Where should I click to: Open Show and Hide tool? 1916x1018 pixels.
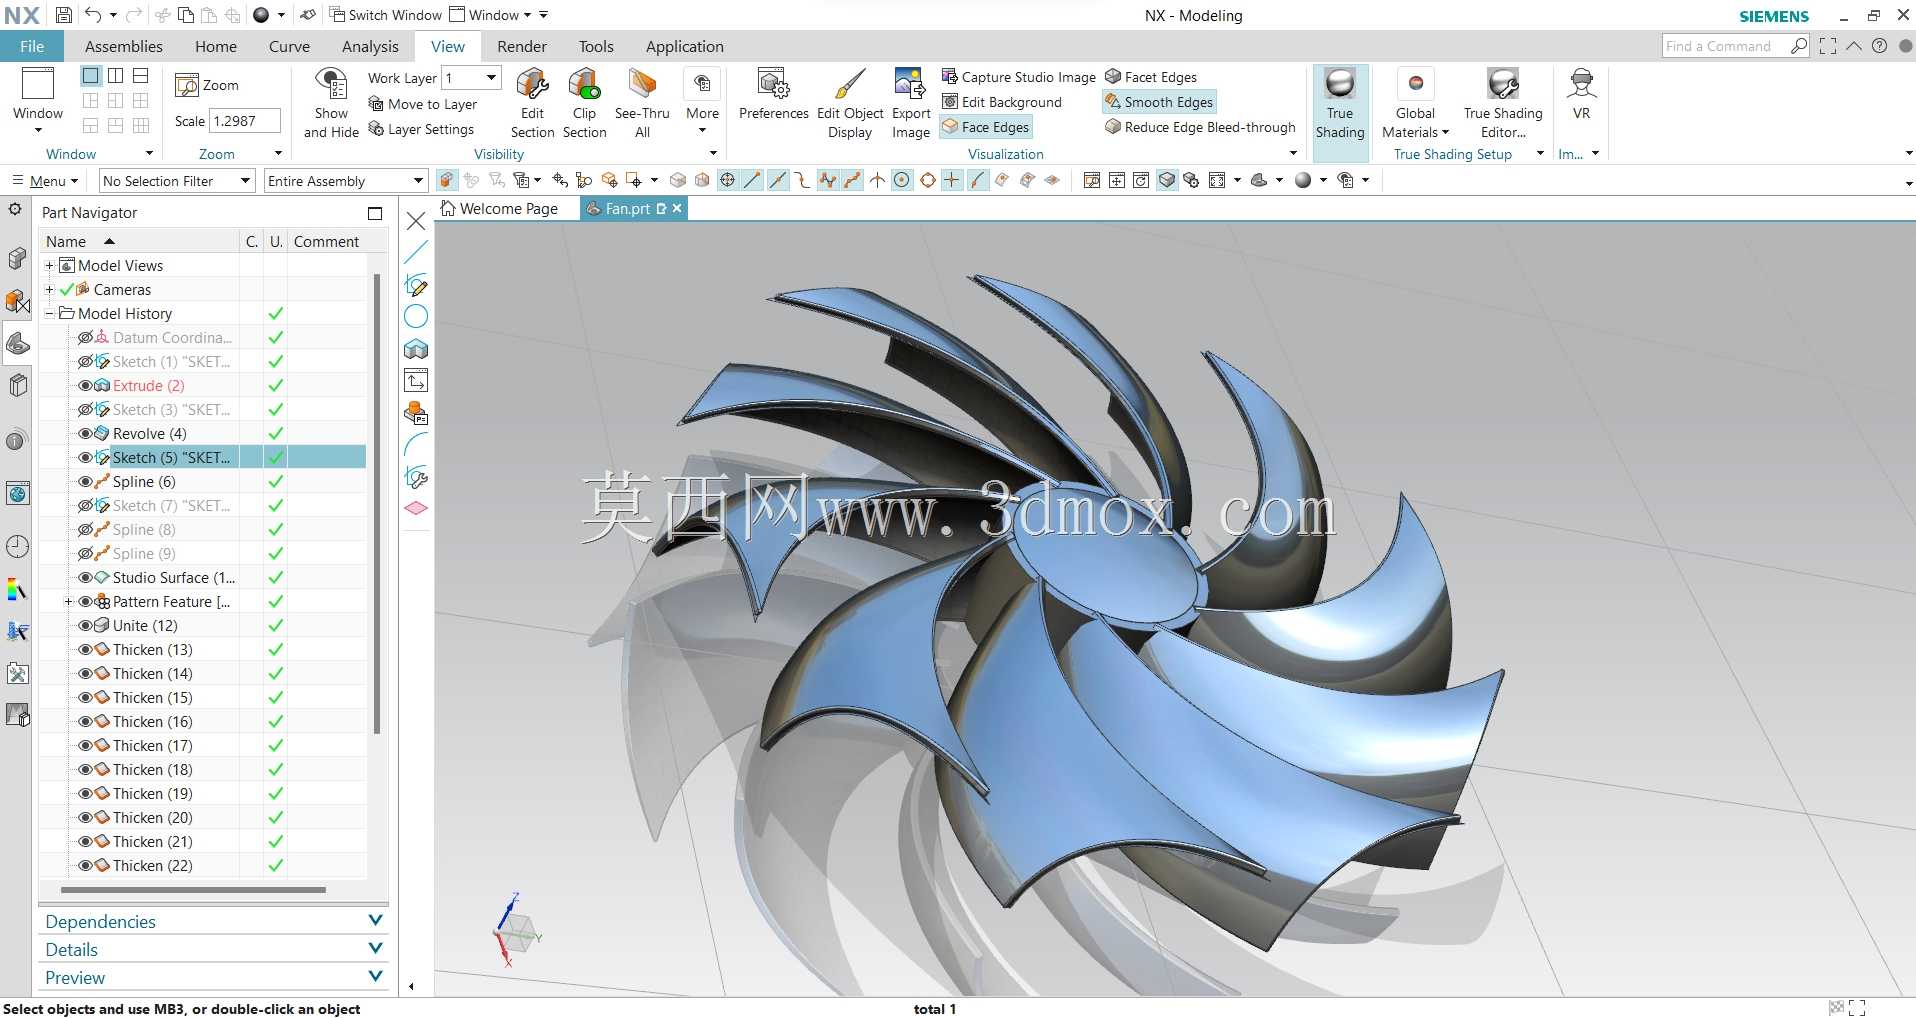pos(331,104)
